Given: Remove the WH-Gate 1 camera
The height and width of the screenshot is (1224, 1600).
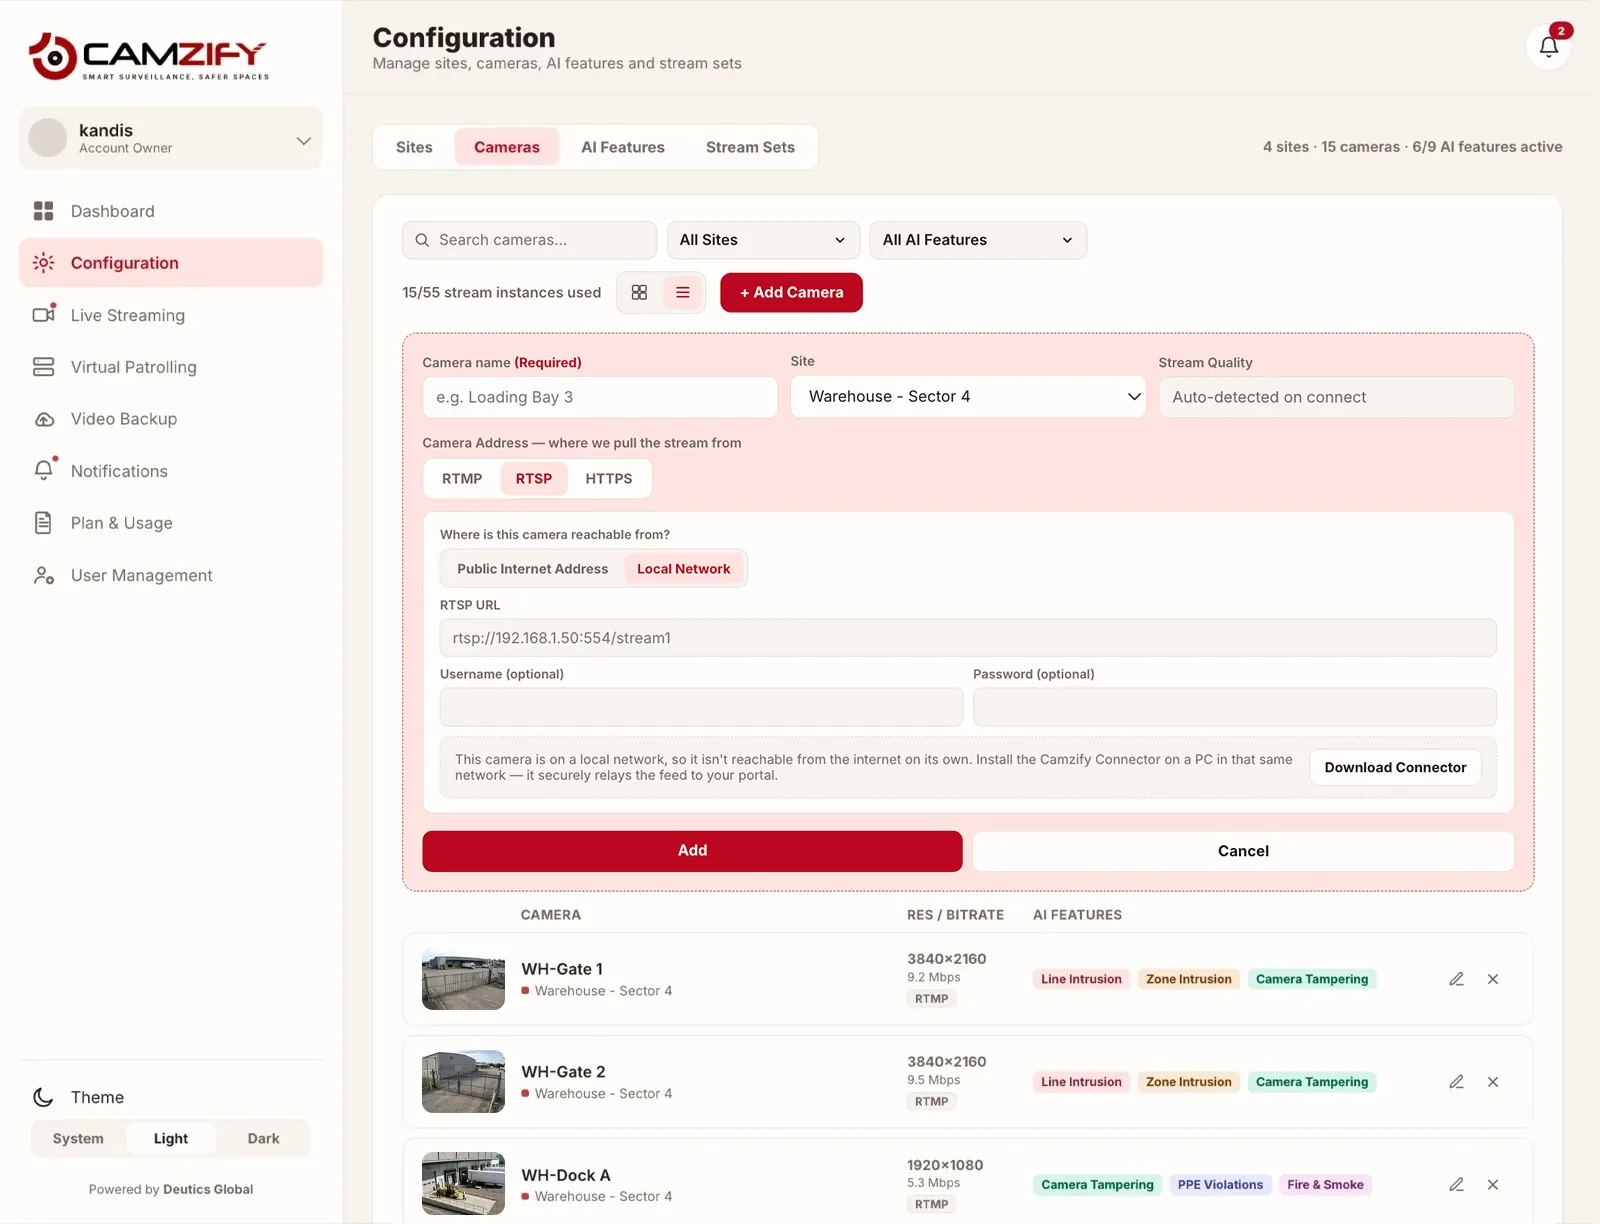Looking at the screenshot, I should (1493, 979).
